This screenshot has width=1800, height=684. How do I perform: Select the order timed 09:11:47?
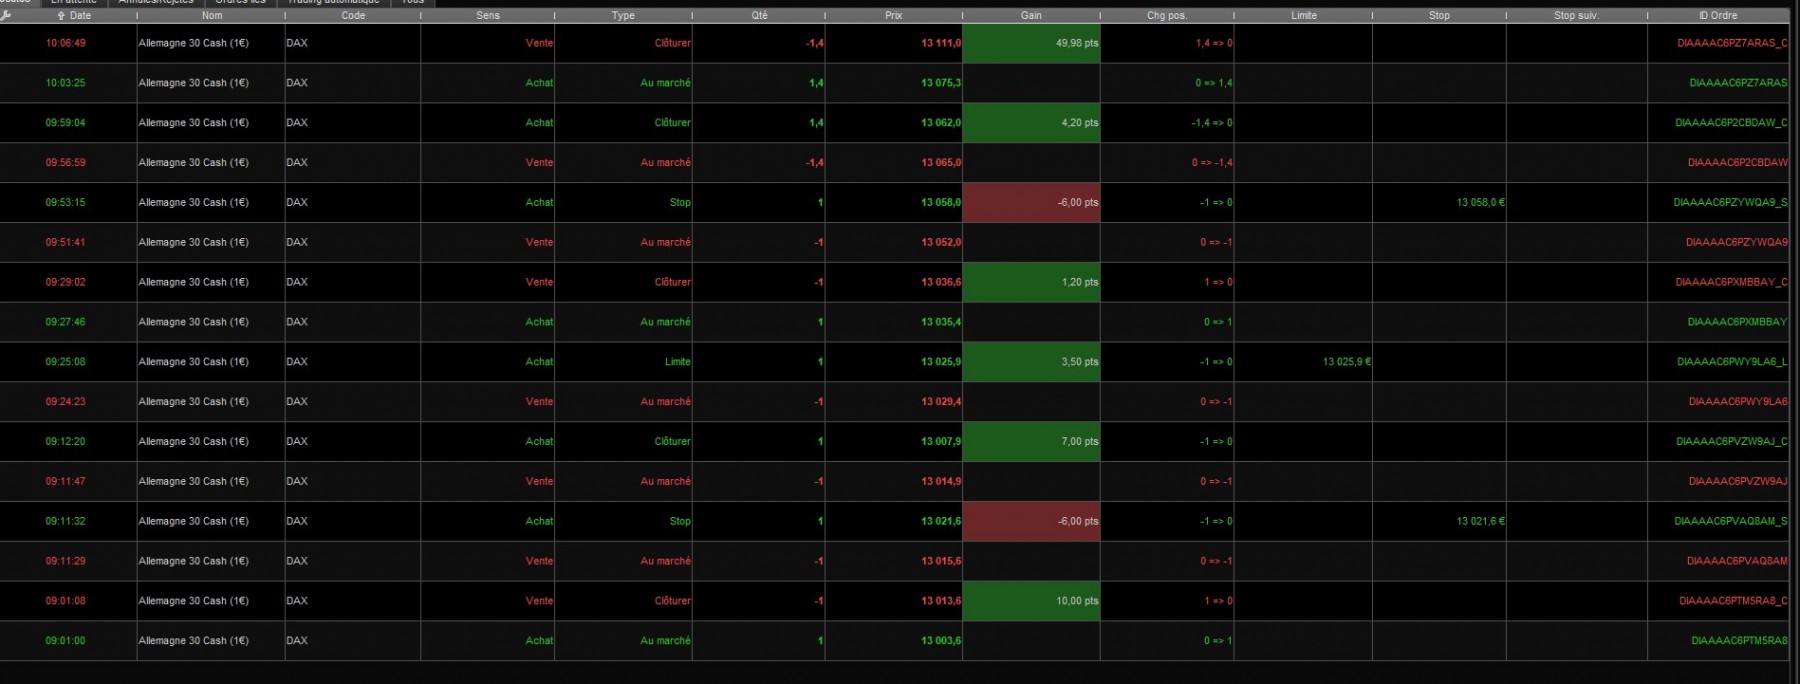894,482
